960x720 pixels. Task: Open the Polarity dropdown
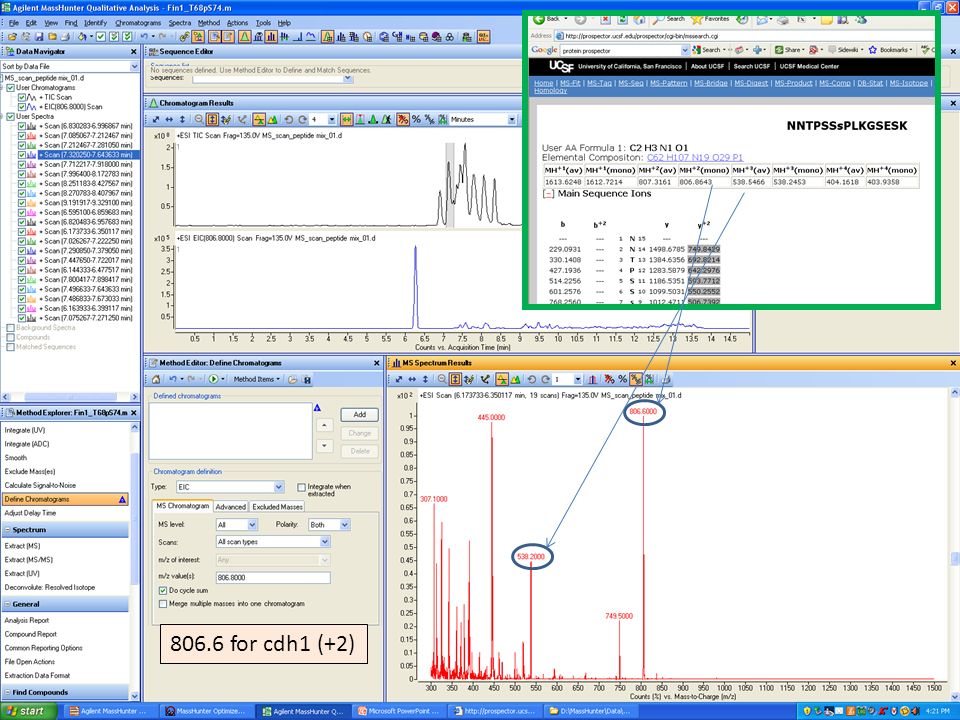[x=345, y=525]
